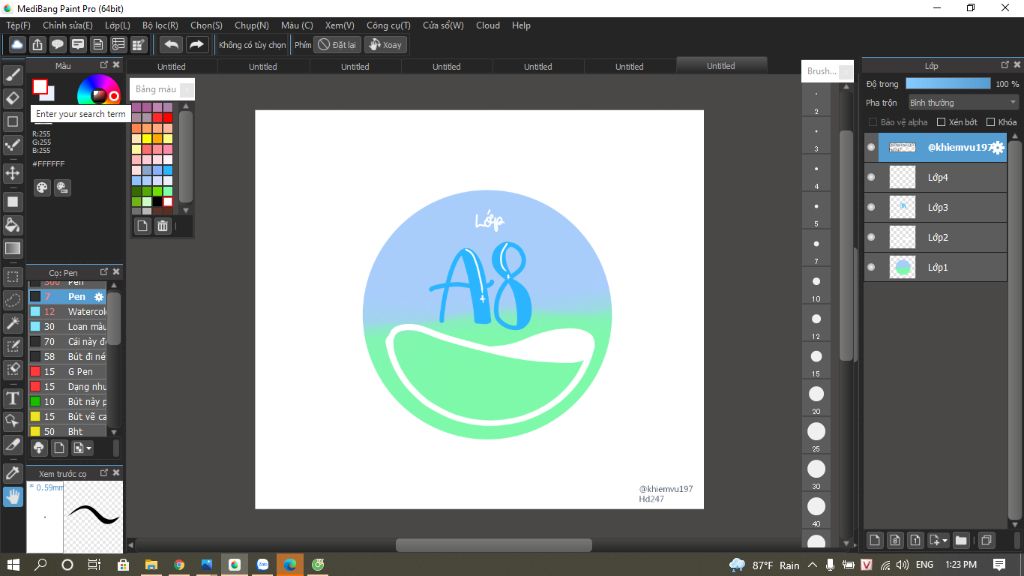
Task: Pick the black swatch in palette
Action: tap(157, 202)
